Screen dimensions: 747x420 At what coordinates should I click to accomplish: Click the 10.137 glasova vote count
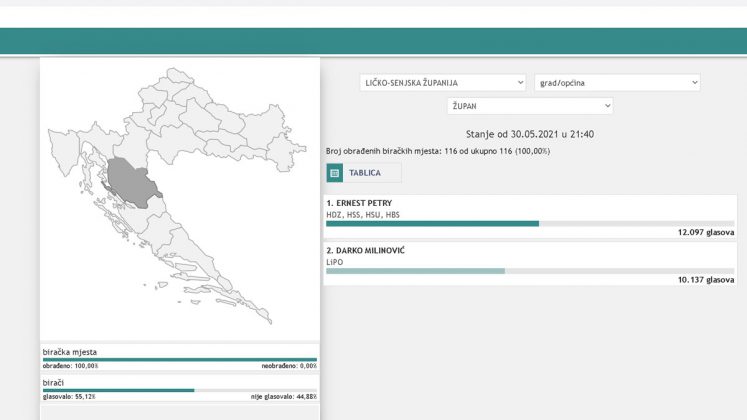point(706,280)
